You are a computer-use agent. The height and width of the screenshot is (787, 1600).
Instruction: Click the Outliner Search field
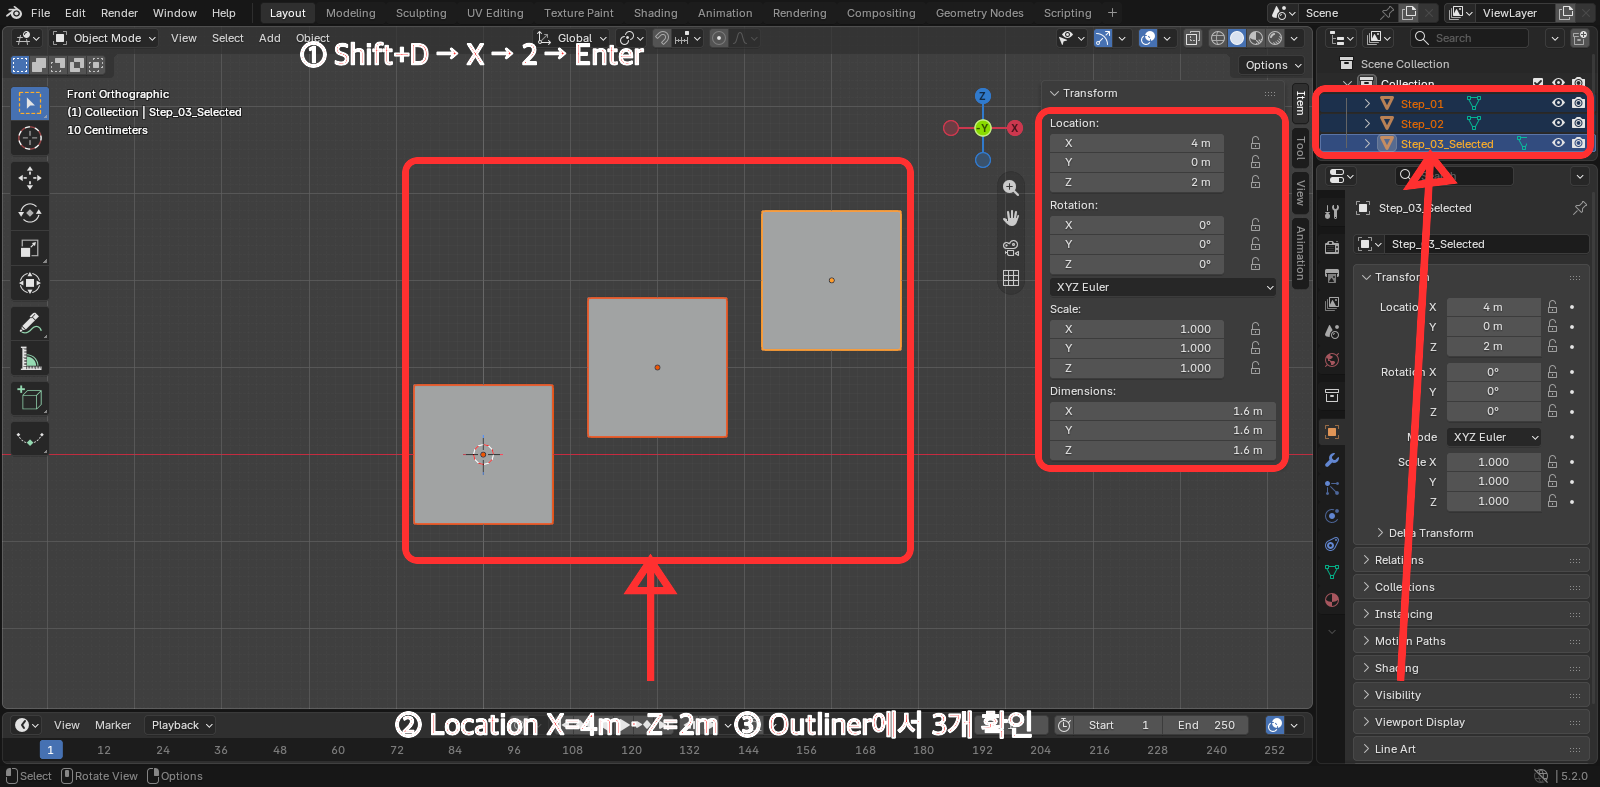(1470, 38)
